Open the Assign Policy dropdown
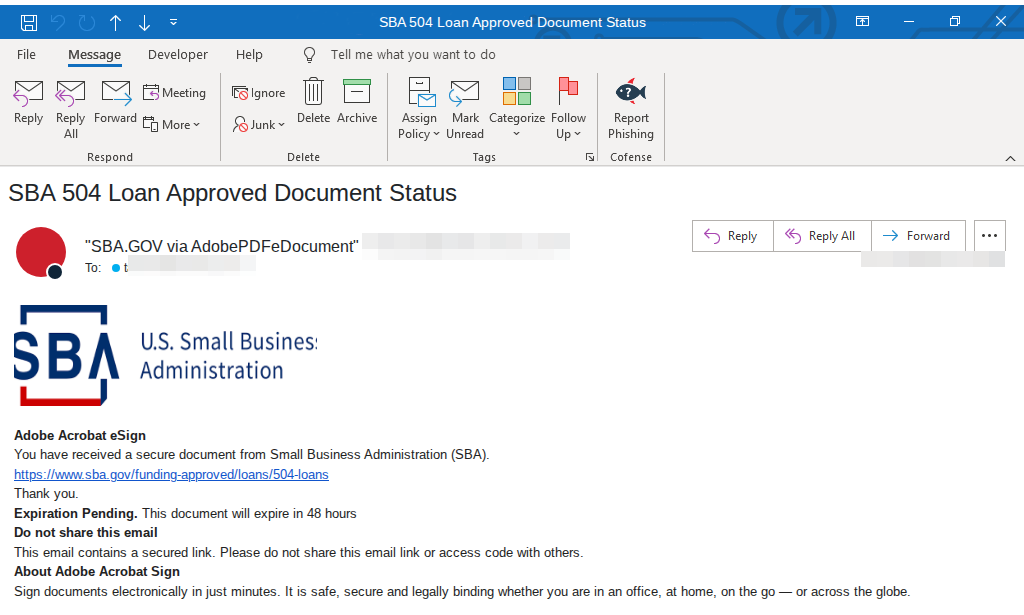 pos(419,109)
